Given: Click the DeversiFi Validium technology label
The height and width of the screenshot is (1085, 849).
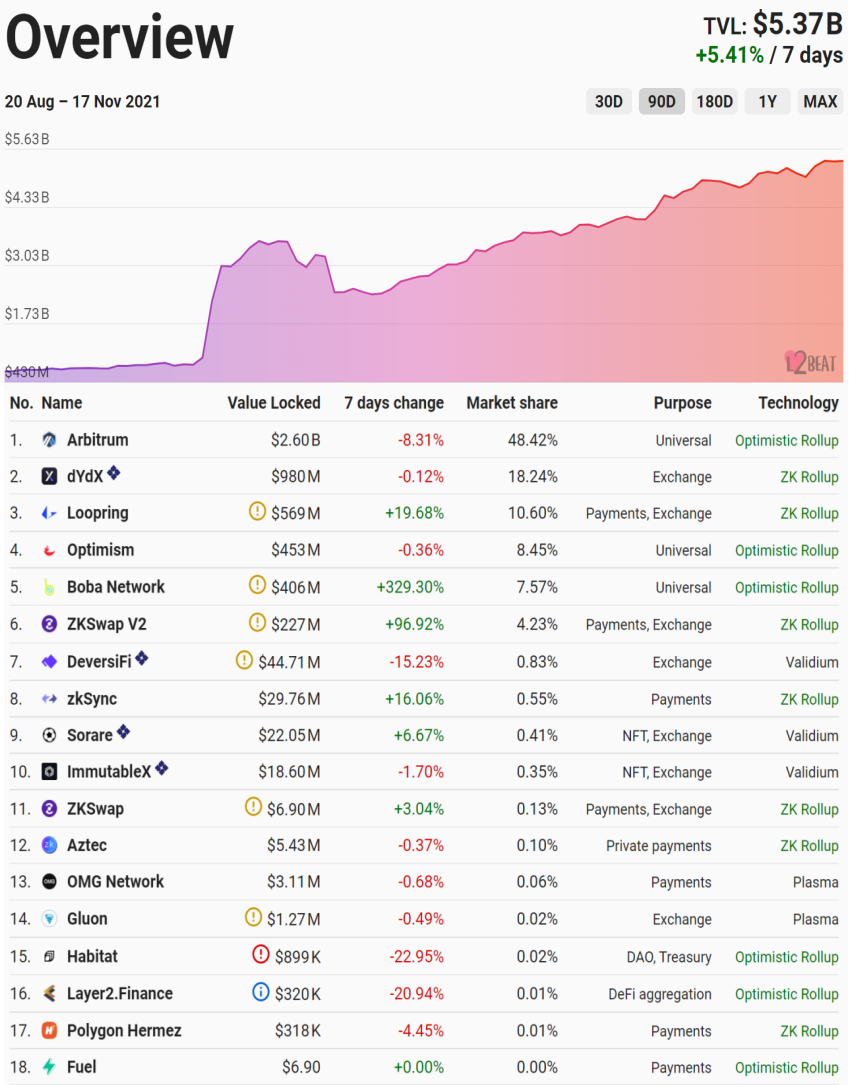Looking at the screenshot, I should (x=812, y=662).
